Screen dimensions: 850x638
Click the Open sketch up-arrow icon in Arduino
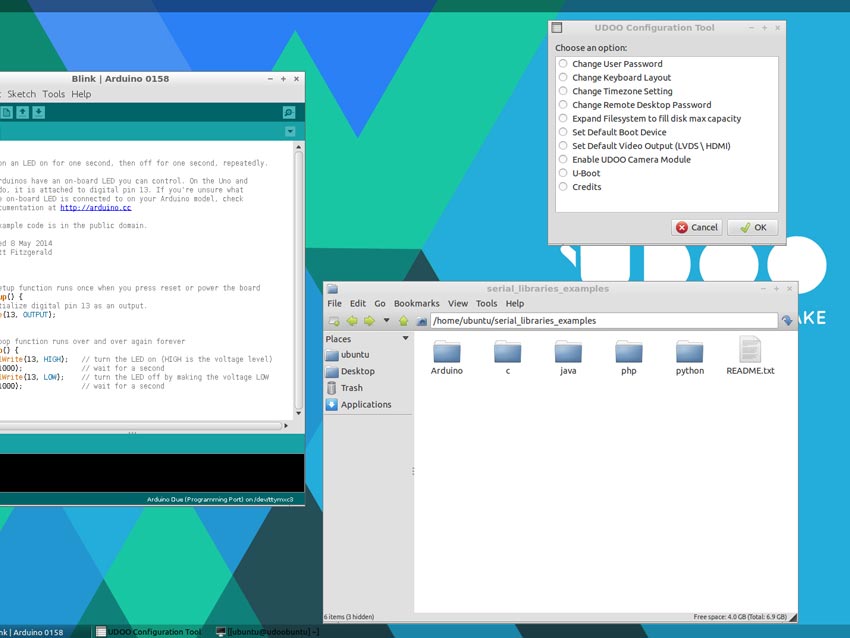[22, 112]
